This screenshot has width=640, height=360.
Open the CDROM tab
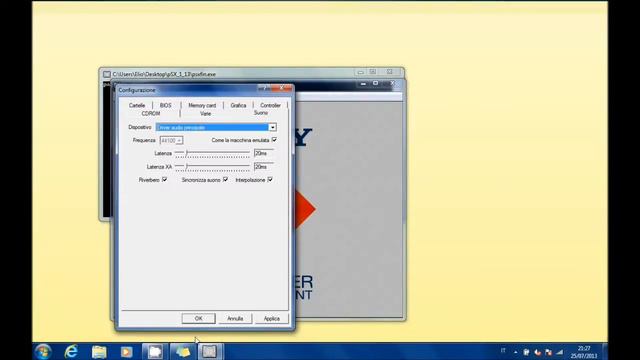coord(151,113)
